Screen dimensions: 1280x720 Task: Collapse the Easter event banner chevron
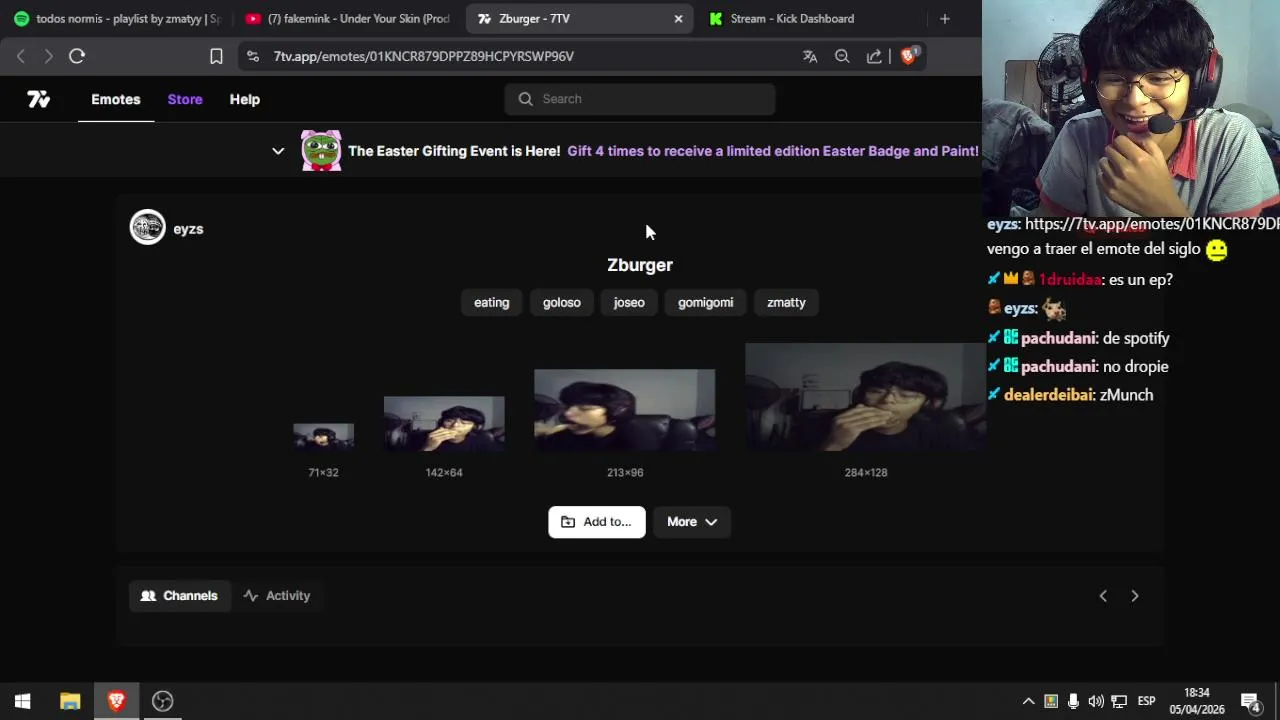278,151
